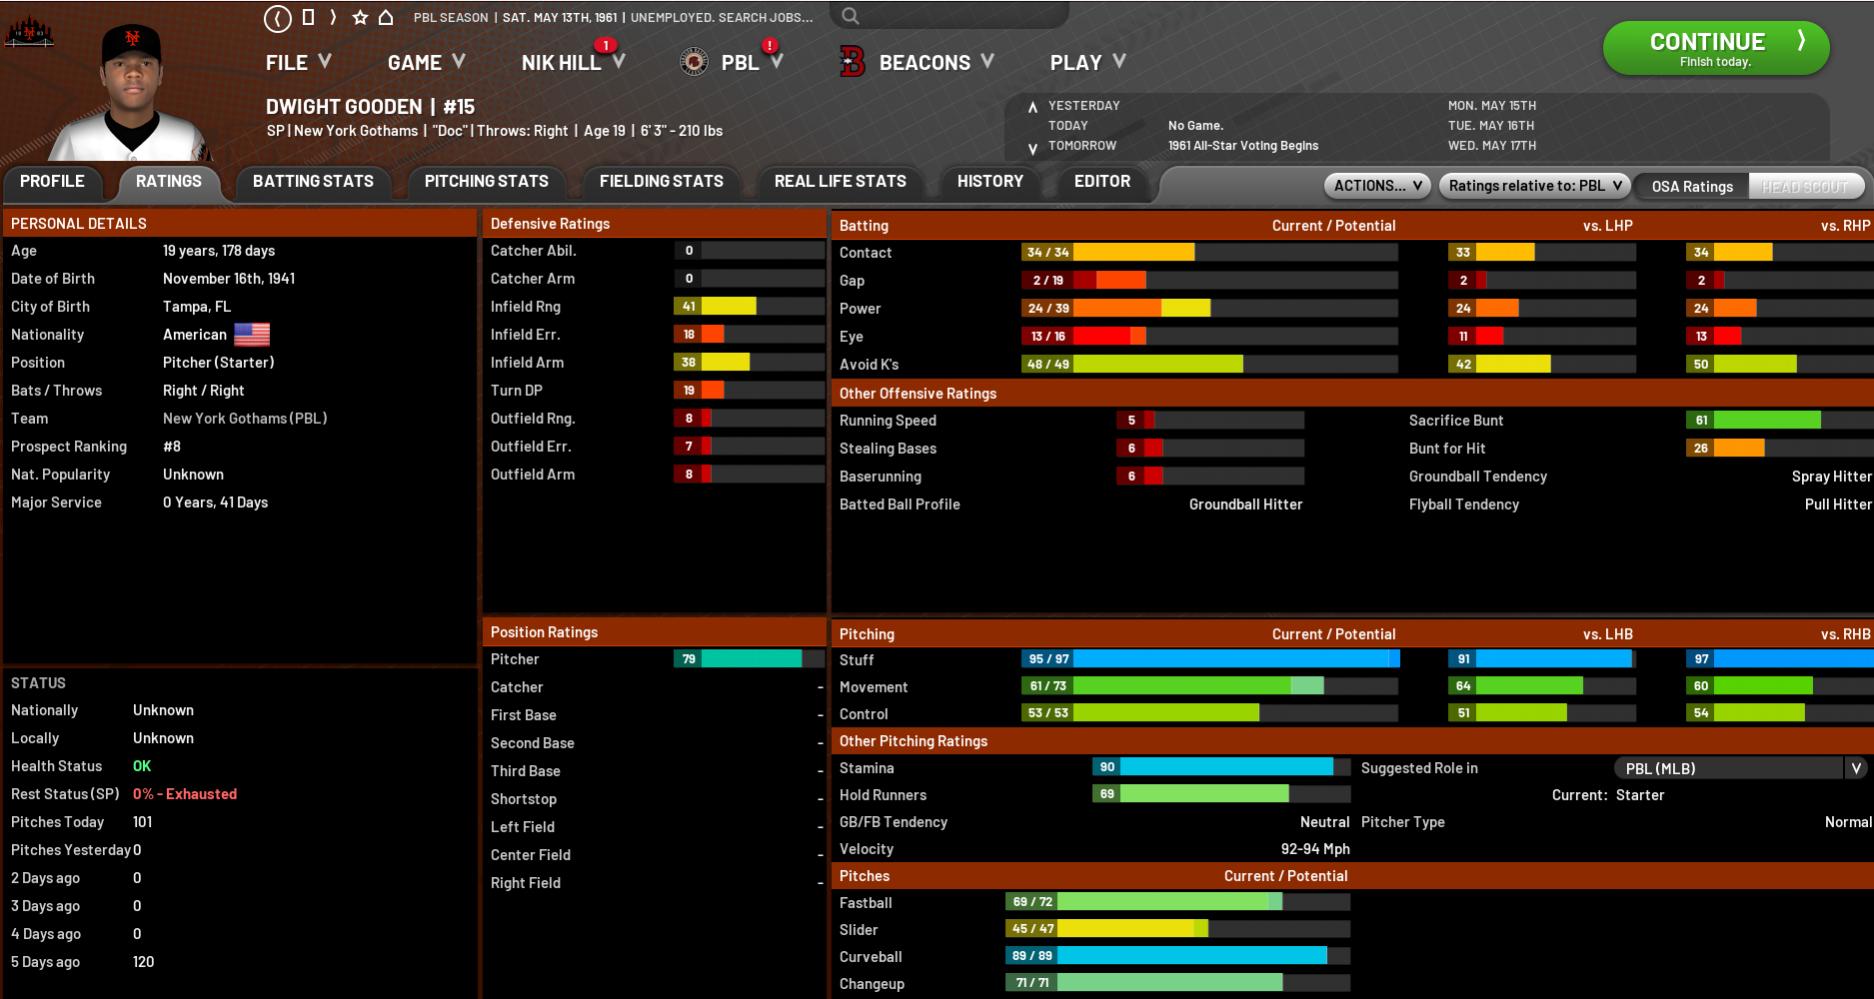Image resolution: width=1874 pixels, height=999 pixels.
Task: Switch ratings to OSA Ratings
Action: pos(1692,186)
